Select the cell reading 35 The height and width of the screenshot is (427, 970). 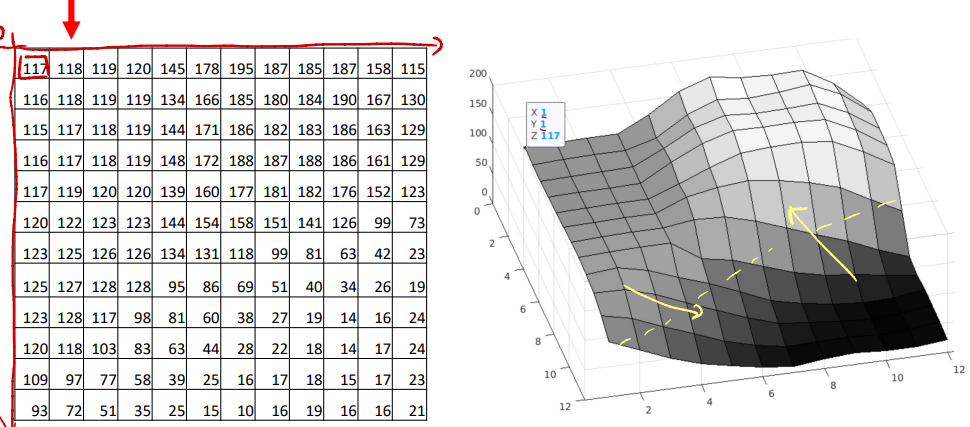(x=135, y=403)
